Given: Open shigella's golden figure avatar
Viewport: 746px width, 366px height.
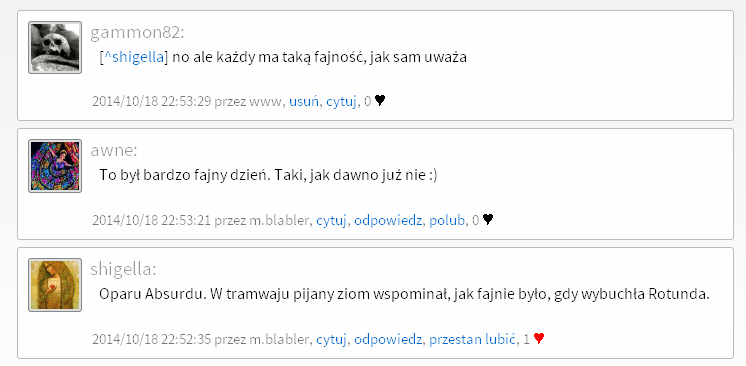Looking at the screenshot, I should [x=55, y=285].
